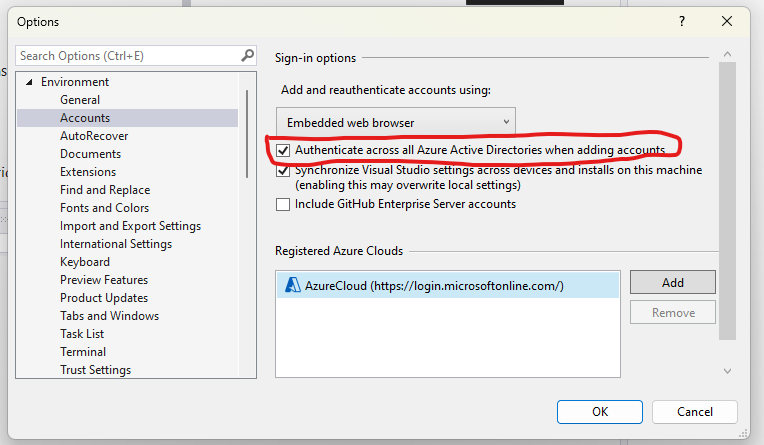Open AutoRecover settings

point(94,136)
